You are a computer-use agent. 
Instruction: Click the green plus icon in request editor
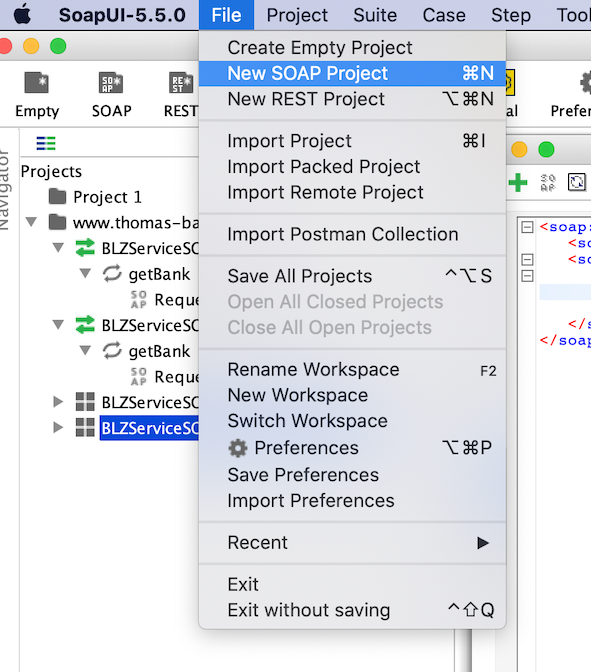(518, 183)
